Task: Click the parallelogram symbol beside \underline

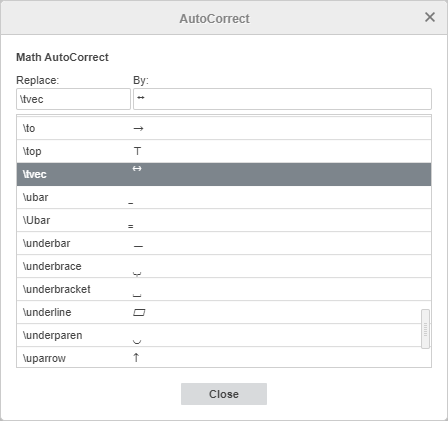Action: [139, 313]
